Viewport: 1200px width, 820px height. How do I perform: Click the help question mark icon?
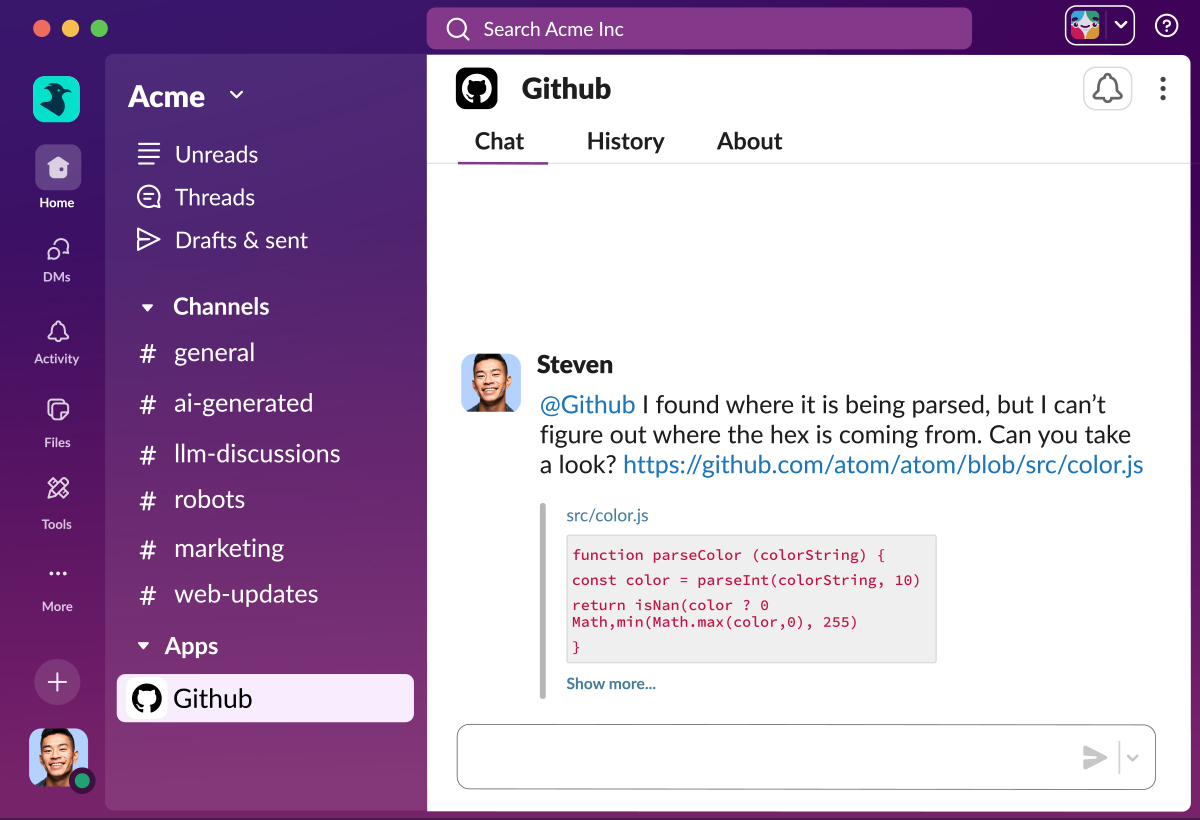[x=1166, y=26]
